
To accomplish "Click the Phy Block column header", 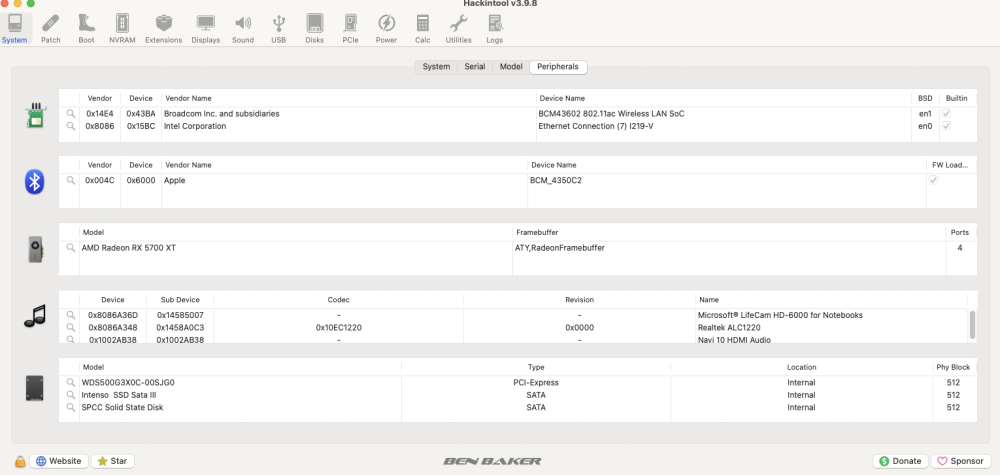I will [x=953, y=367].
